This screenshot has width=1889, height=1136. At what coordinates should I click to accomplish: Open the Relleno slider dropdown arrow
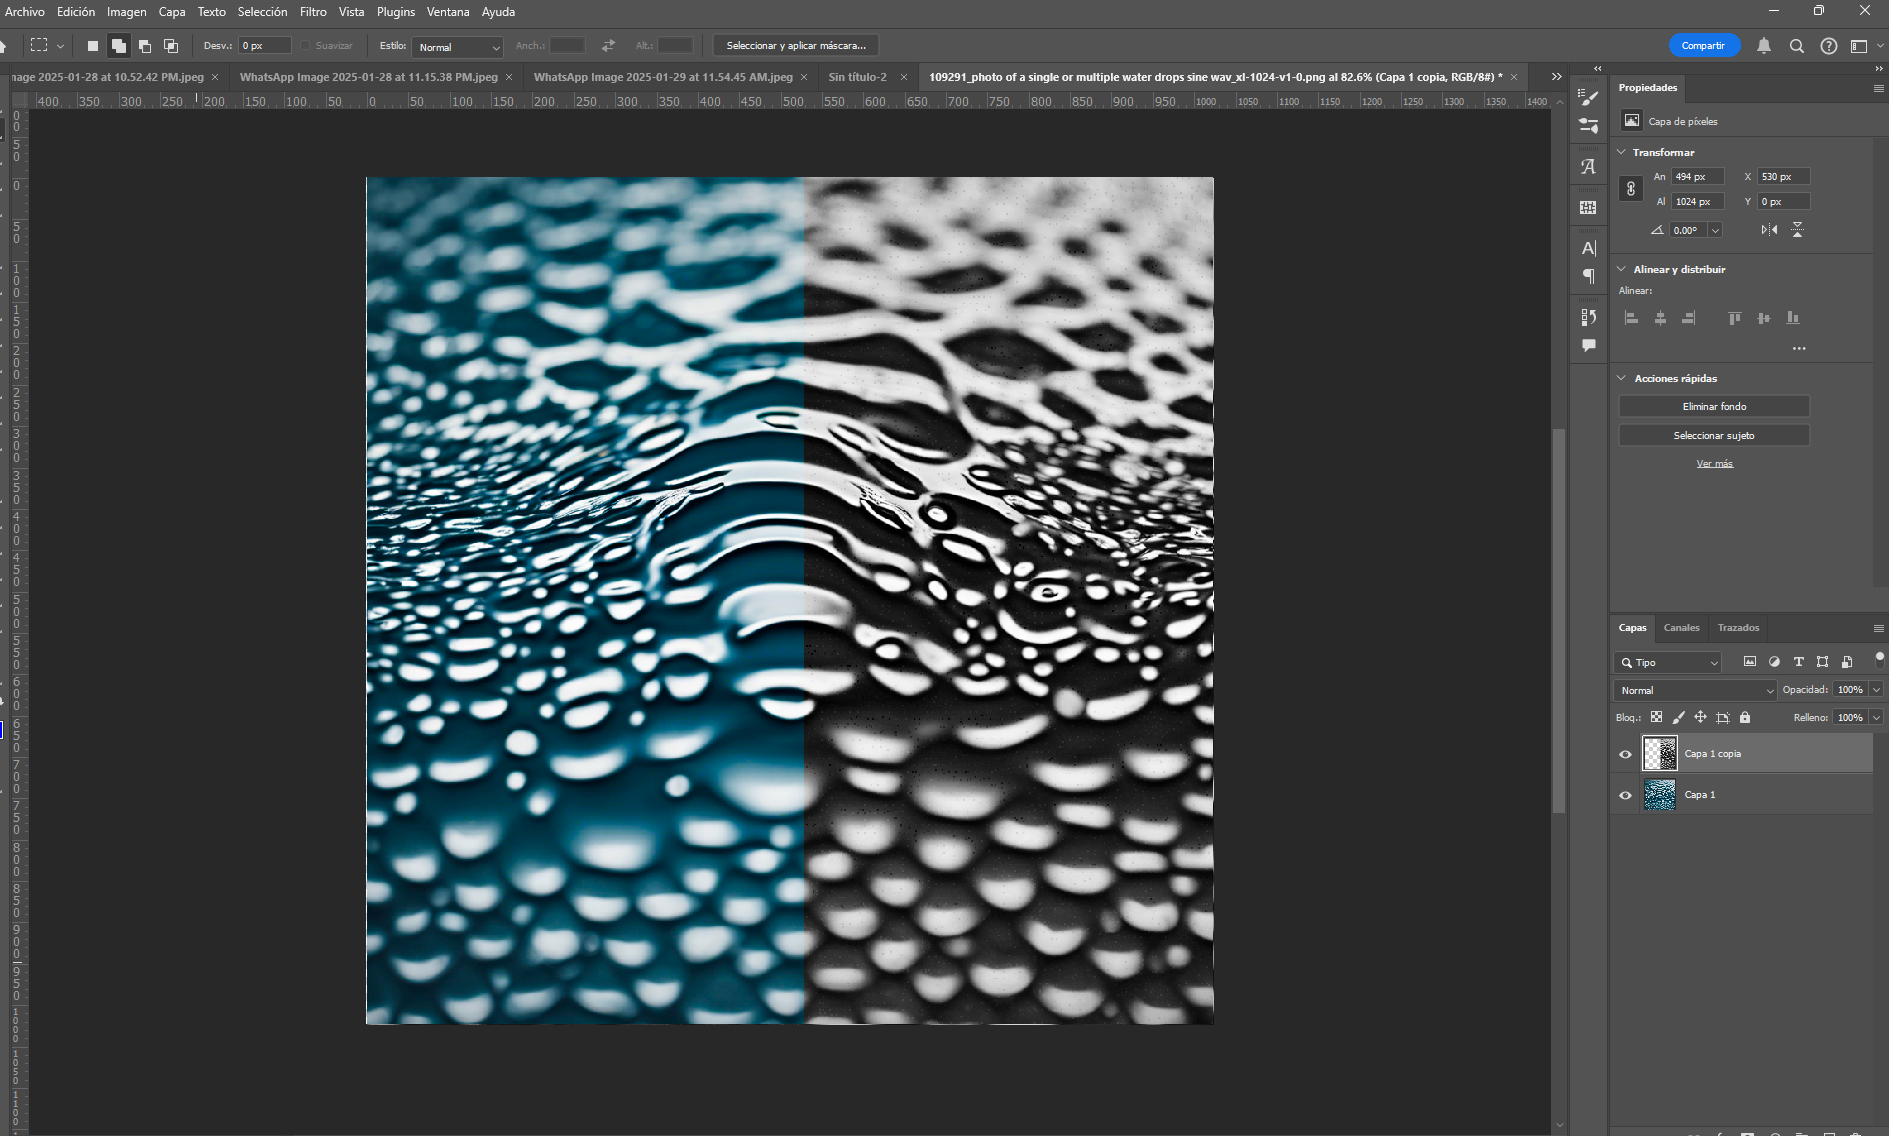(1876, 717)
